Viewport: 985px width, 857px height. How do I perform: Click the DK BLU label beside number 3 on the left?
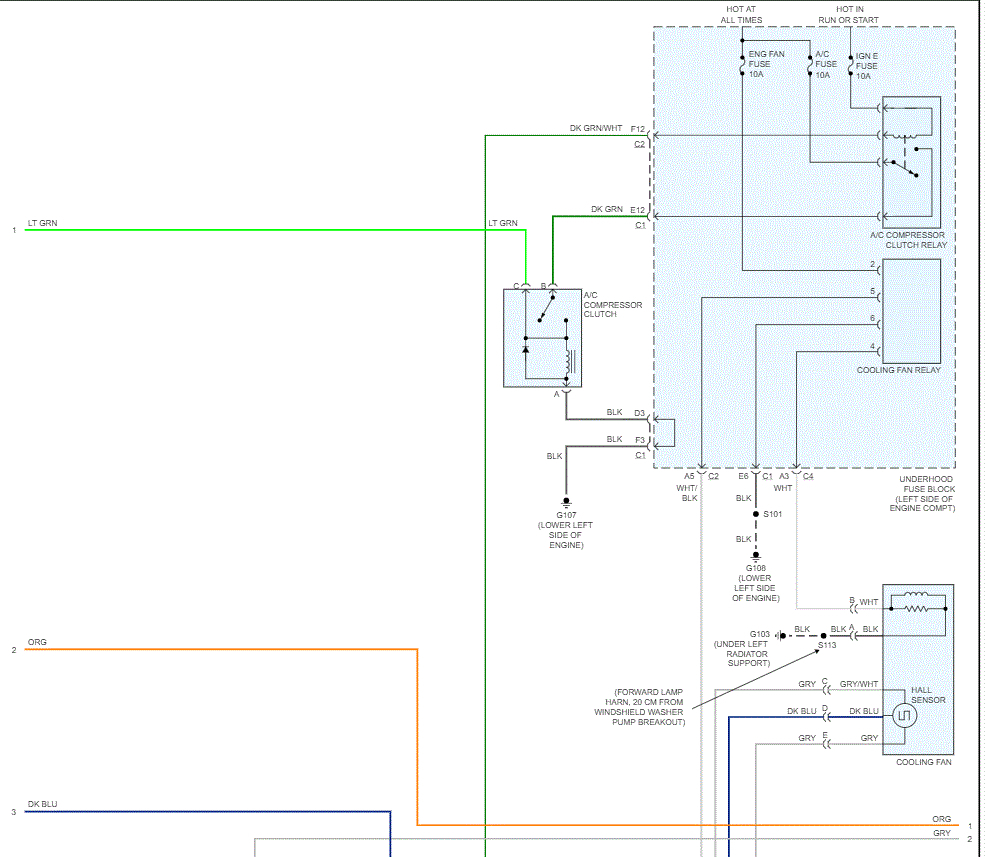[x=42, y=804]
